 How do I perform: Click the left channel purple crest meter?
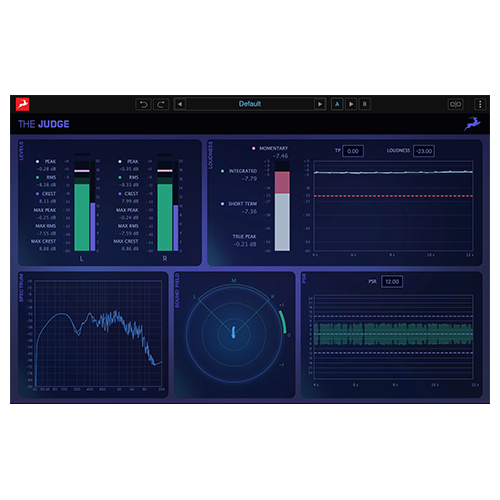click(93, 227)
